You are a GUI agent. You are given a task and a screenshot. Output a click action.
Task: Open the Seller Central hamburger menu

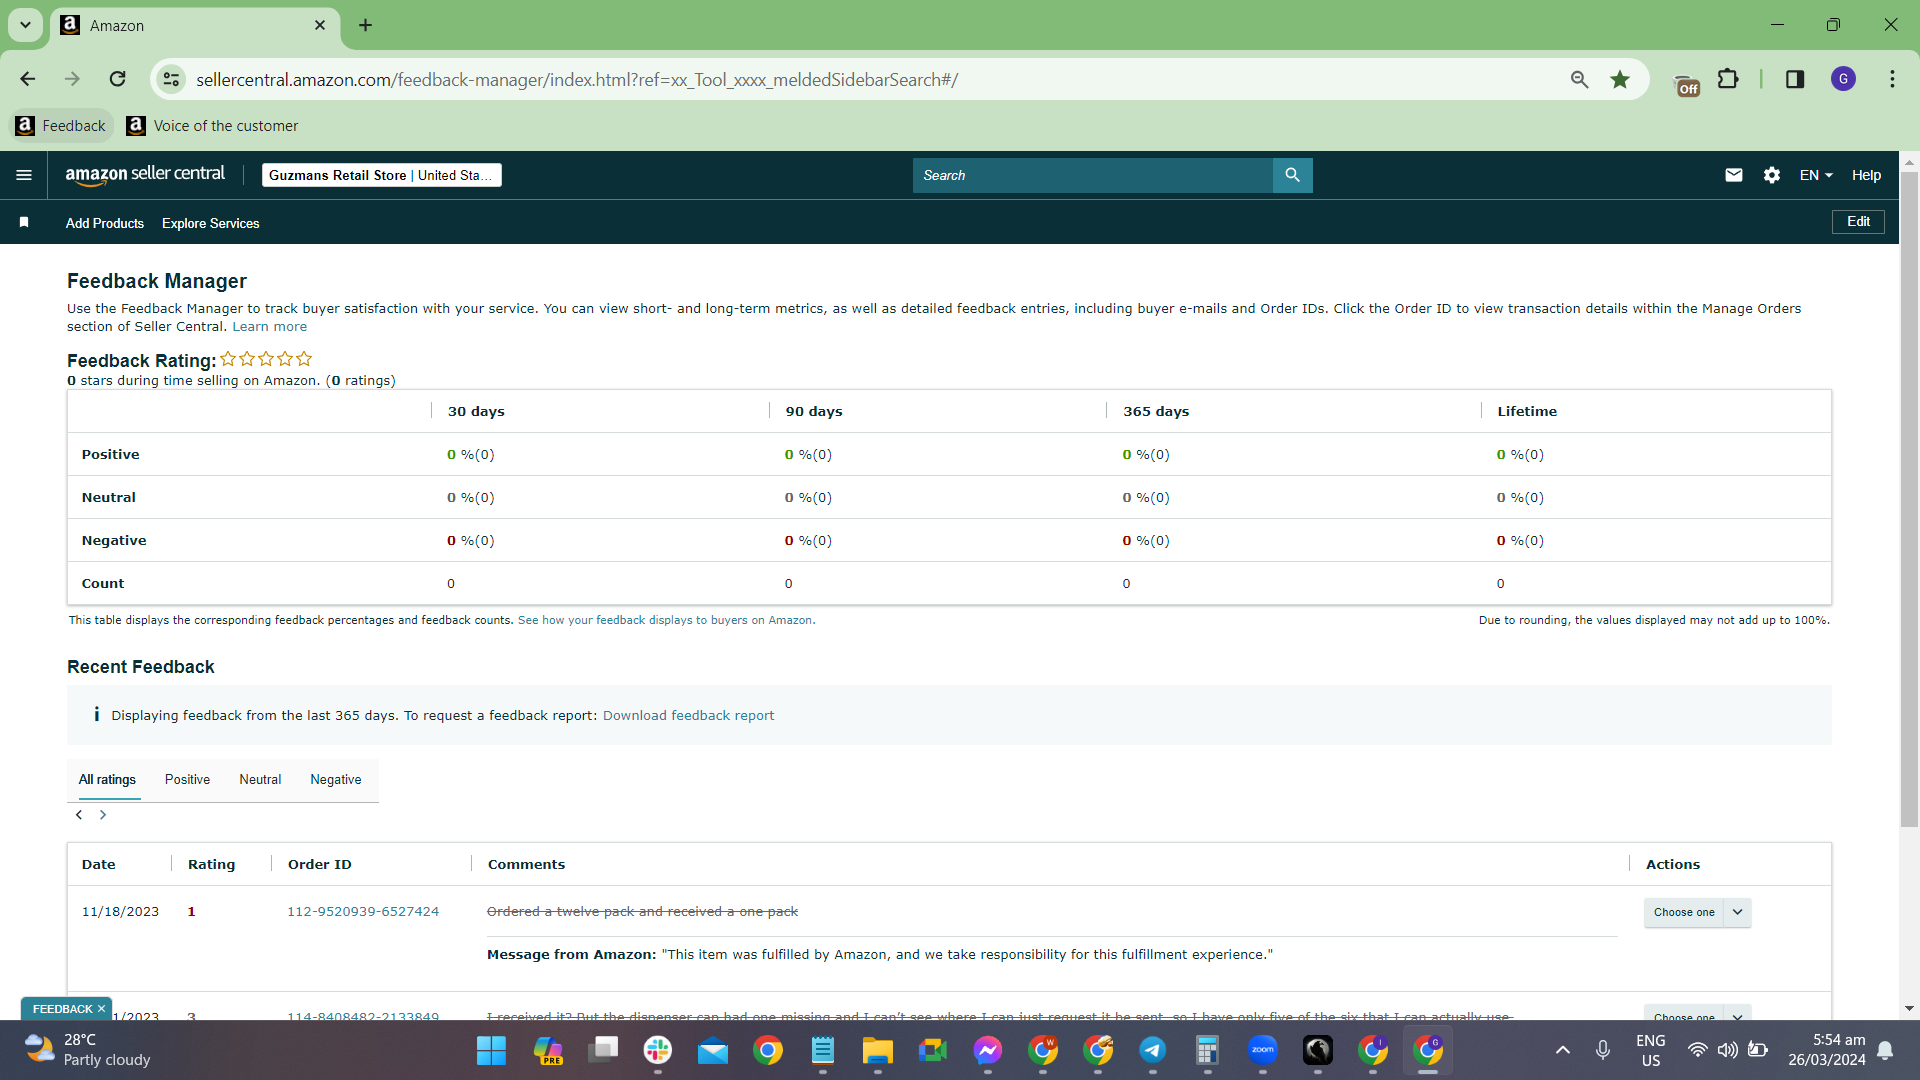[24, 175]
